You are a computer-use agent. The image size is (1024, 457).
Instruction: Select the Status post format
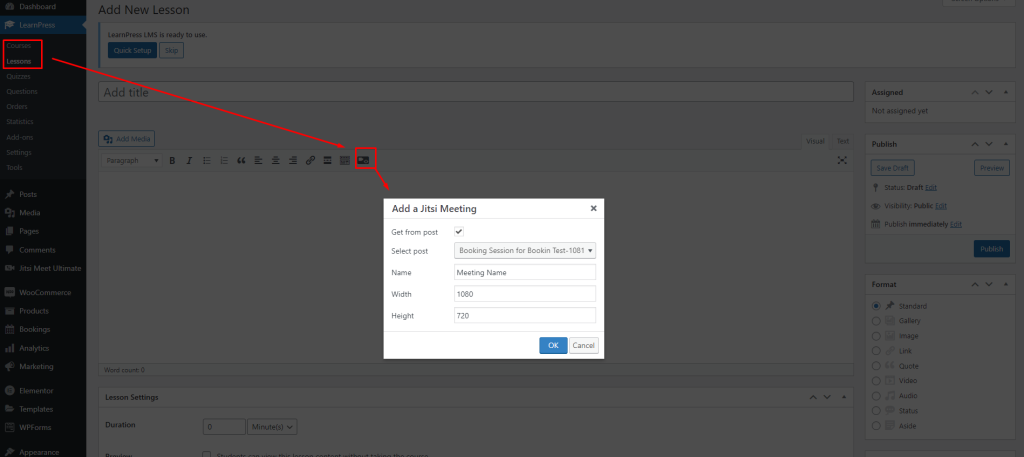876,411
